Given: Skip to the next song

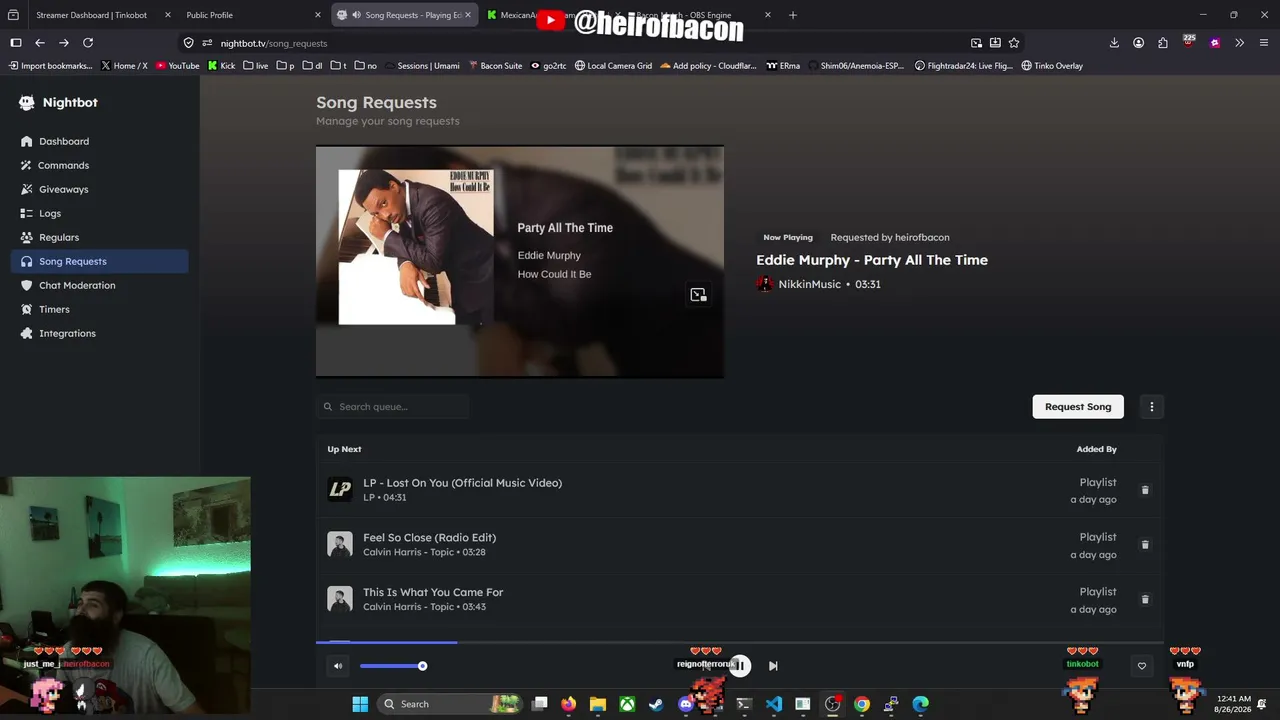Looking at the screenshot, I should pyautogui.click(x=773, y=666).
